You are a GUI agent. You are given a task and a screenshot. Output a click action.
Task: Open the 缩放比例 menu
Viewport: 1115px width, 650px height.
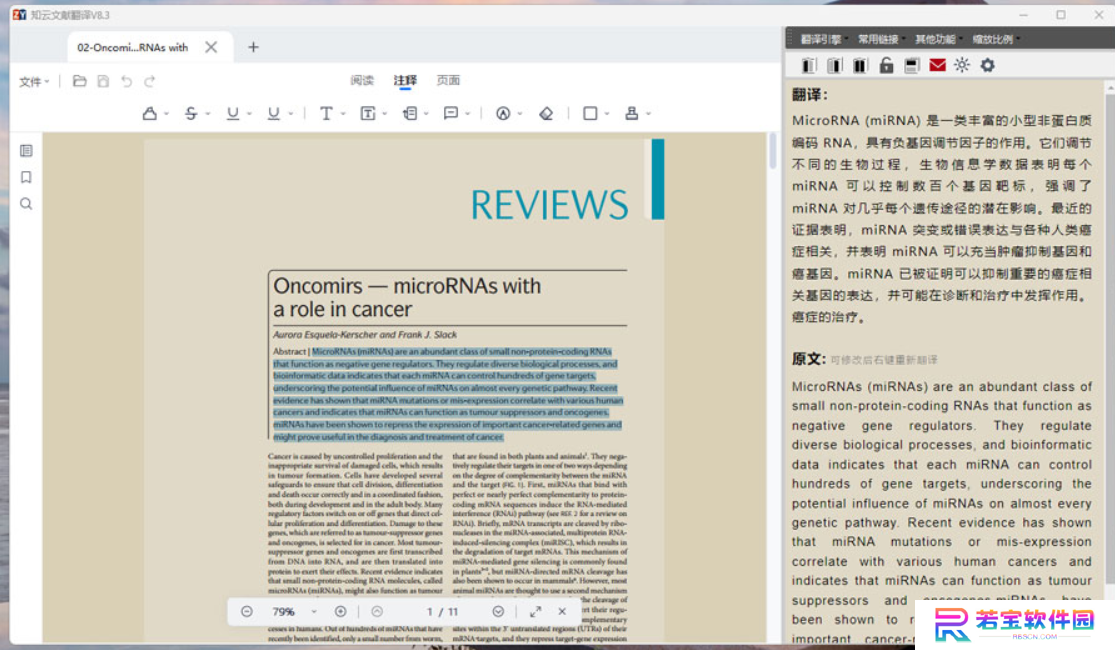(996, 39)
